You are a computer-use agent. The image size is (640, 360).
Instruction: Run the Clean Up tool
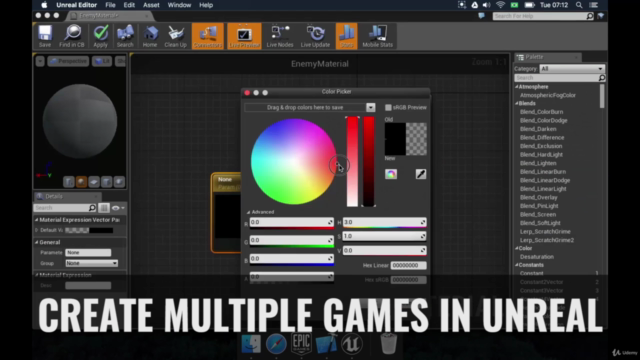point(176,36)
